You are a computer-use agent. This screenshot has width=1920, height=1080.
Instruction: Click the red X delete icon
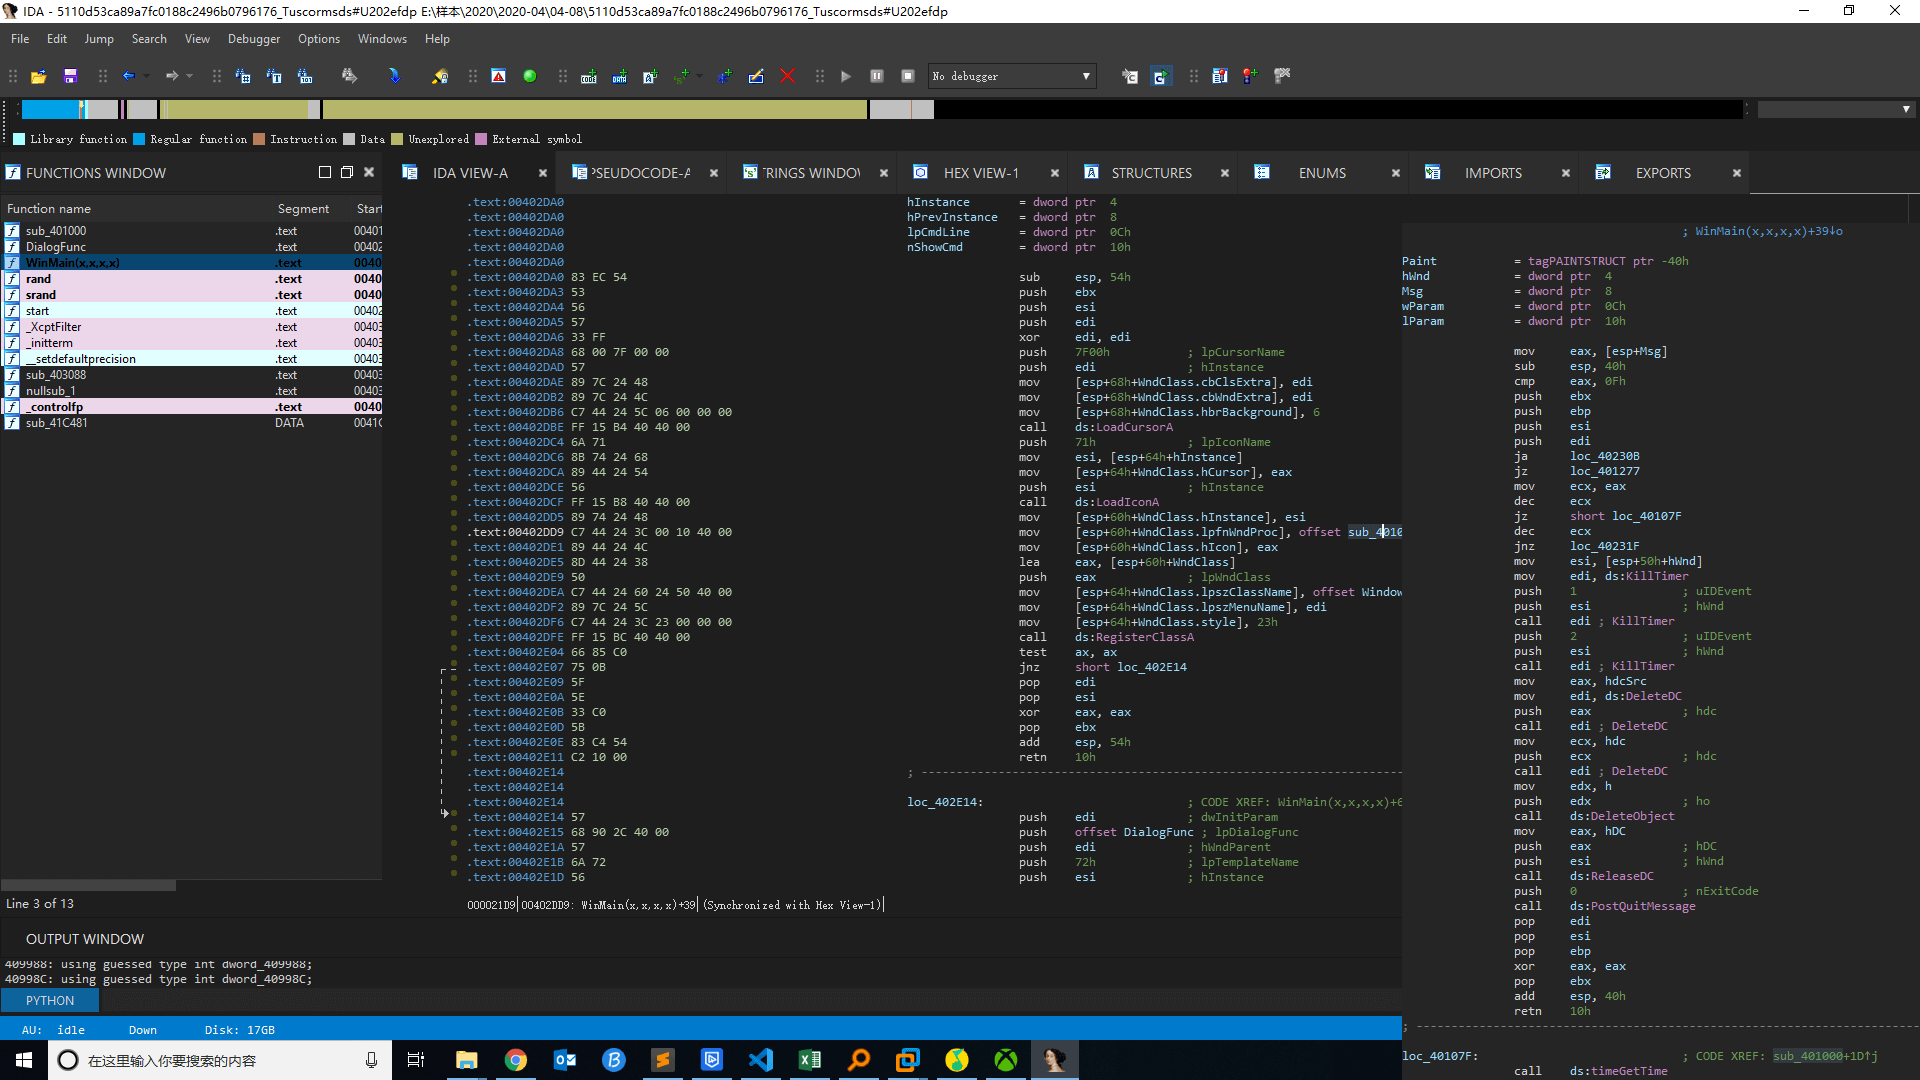coord(787,76)
